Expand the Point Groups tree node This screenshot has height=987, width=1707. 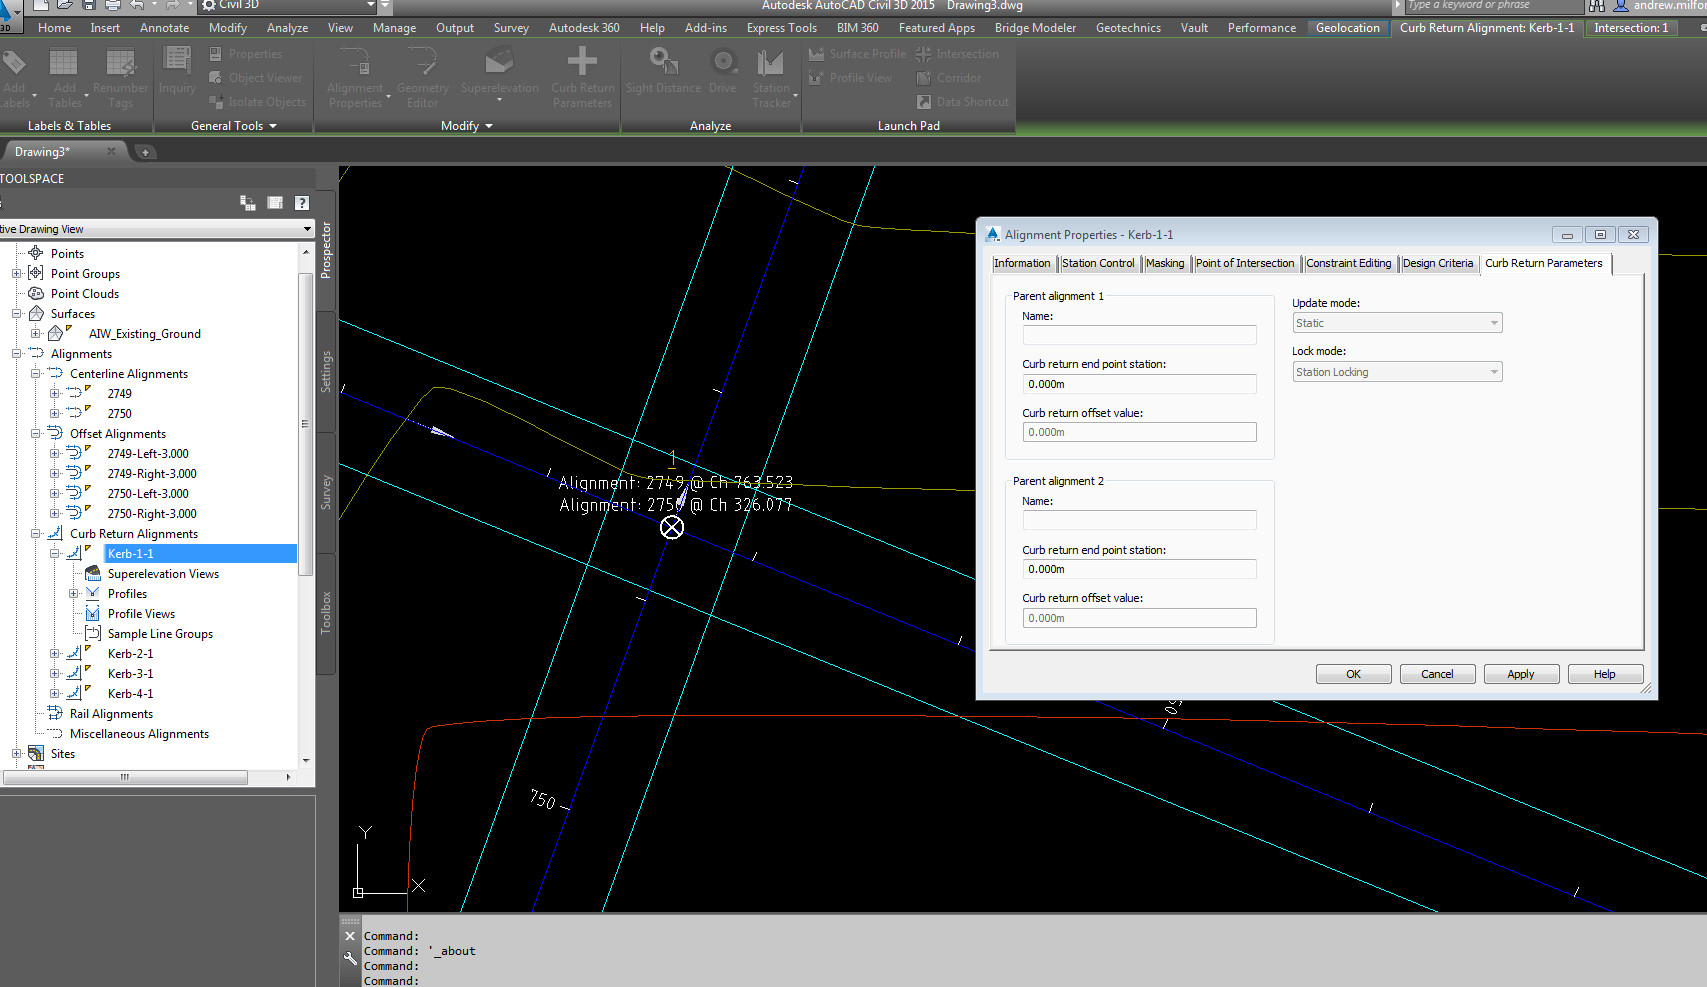coord(16,274)
